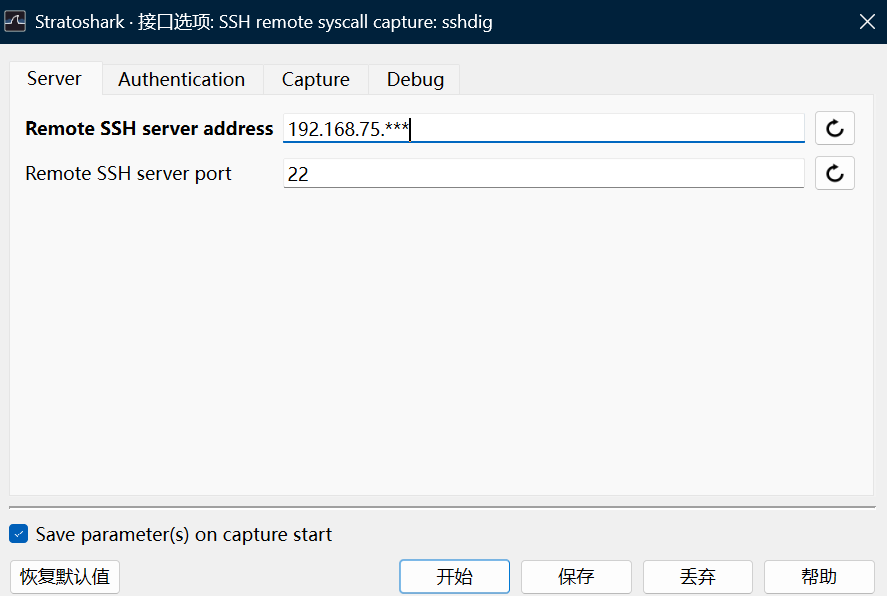The image size is (887, 596).
Task: Click the 帮助 help button
Action: (x=819, y=576)
